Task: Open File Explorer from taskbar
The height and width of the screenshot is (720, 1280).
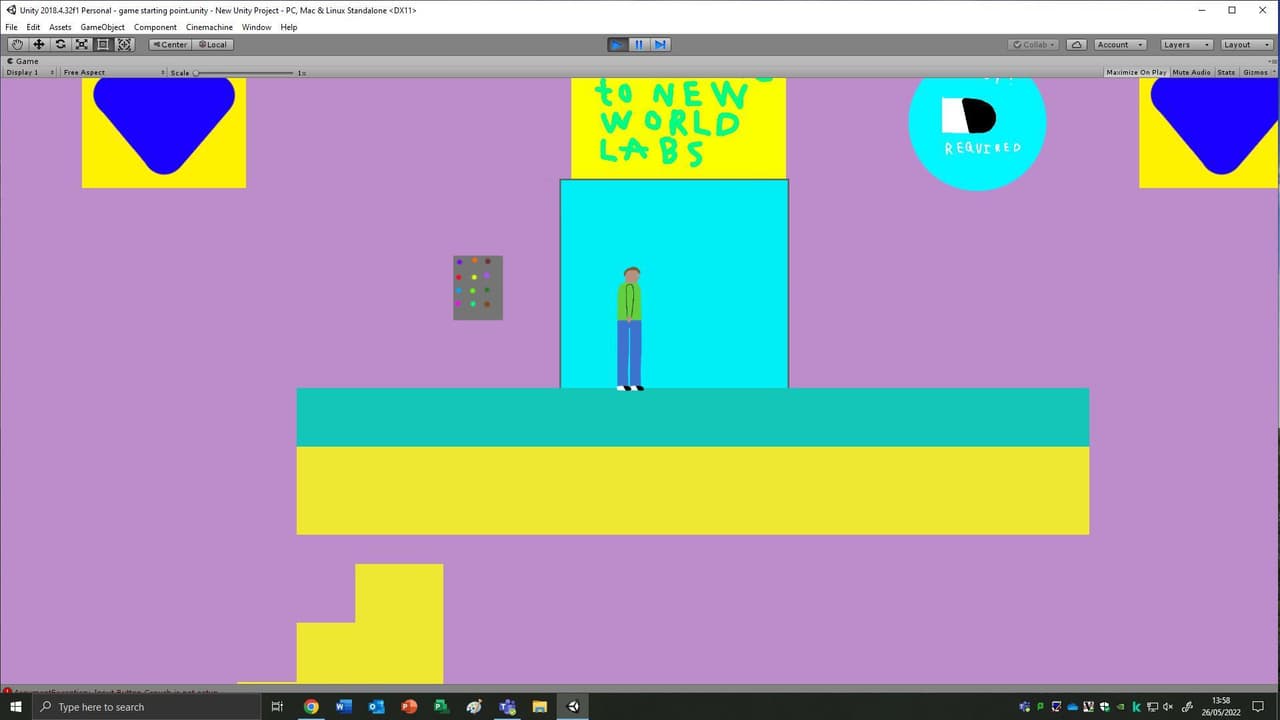Action: [539, 707]
